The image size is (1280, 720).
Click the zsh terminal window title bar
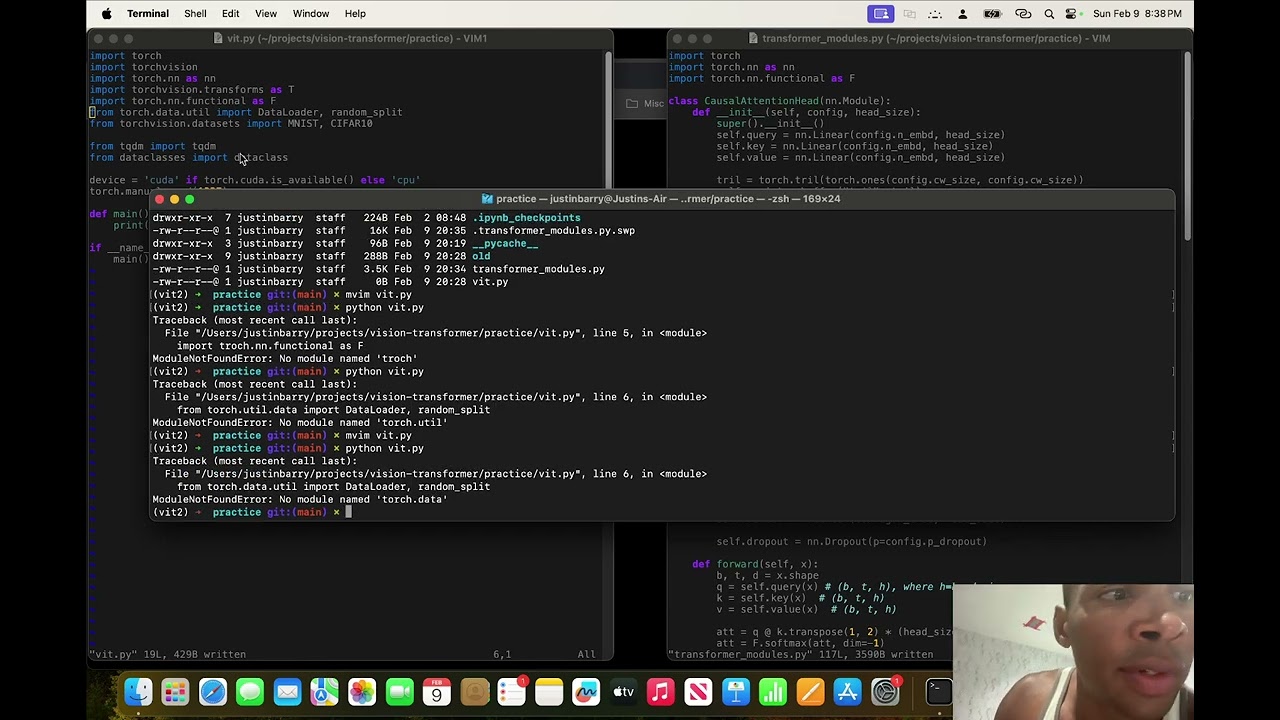661,198
